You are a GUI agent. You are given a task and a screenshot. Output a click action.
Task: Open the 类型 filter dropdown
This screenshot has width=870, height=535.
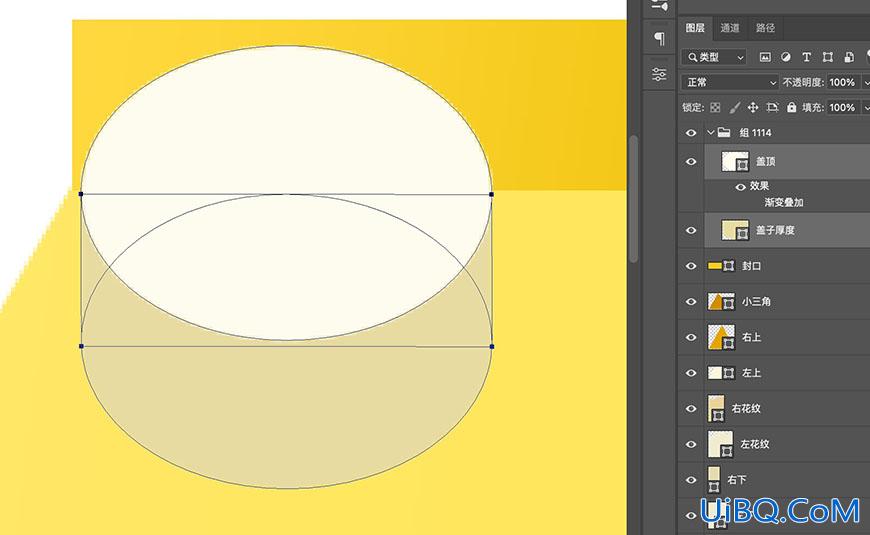tap(714, 57)
